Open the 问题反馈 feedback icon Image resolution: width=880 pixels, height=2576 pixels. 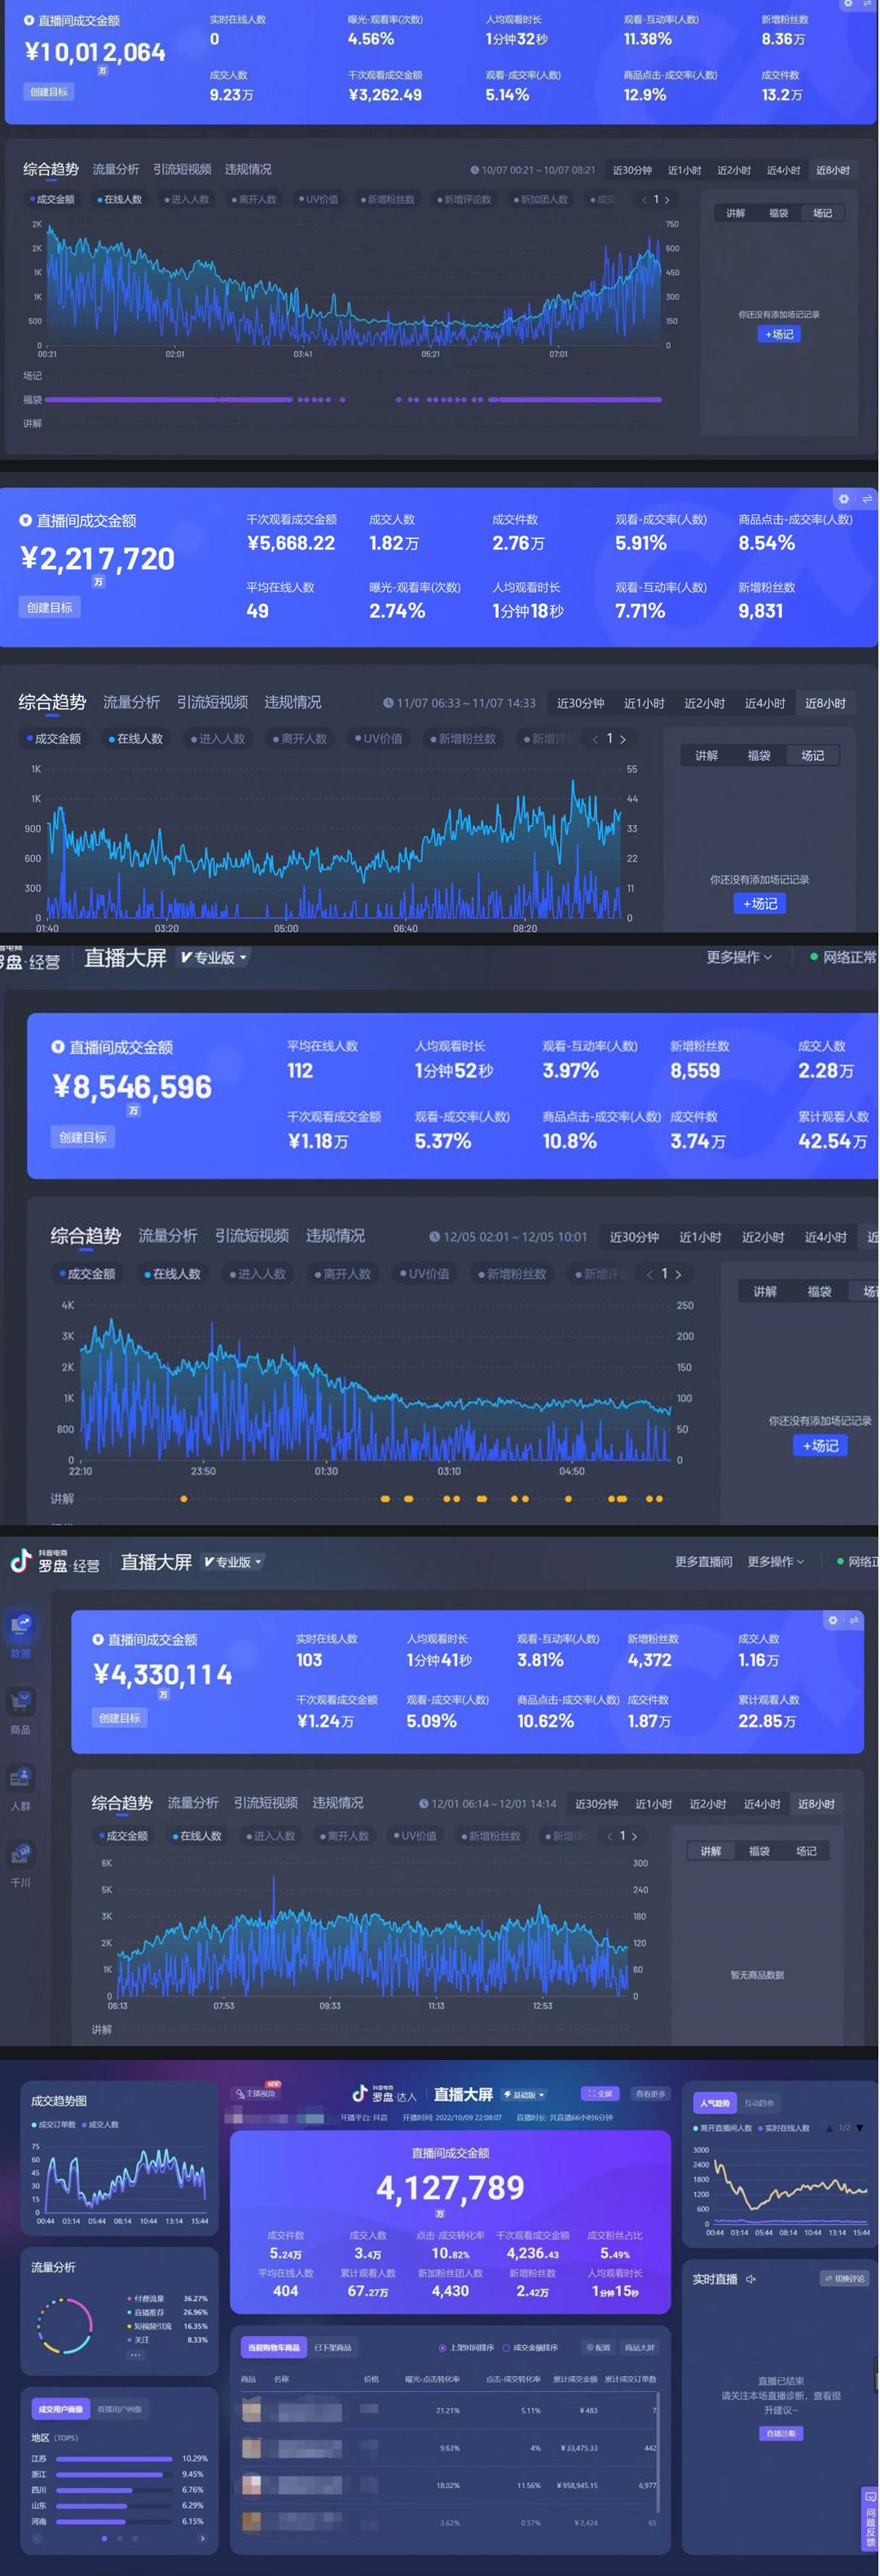point(869,2520)
